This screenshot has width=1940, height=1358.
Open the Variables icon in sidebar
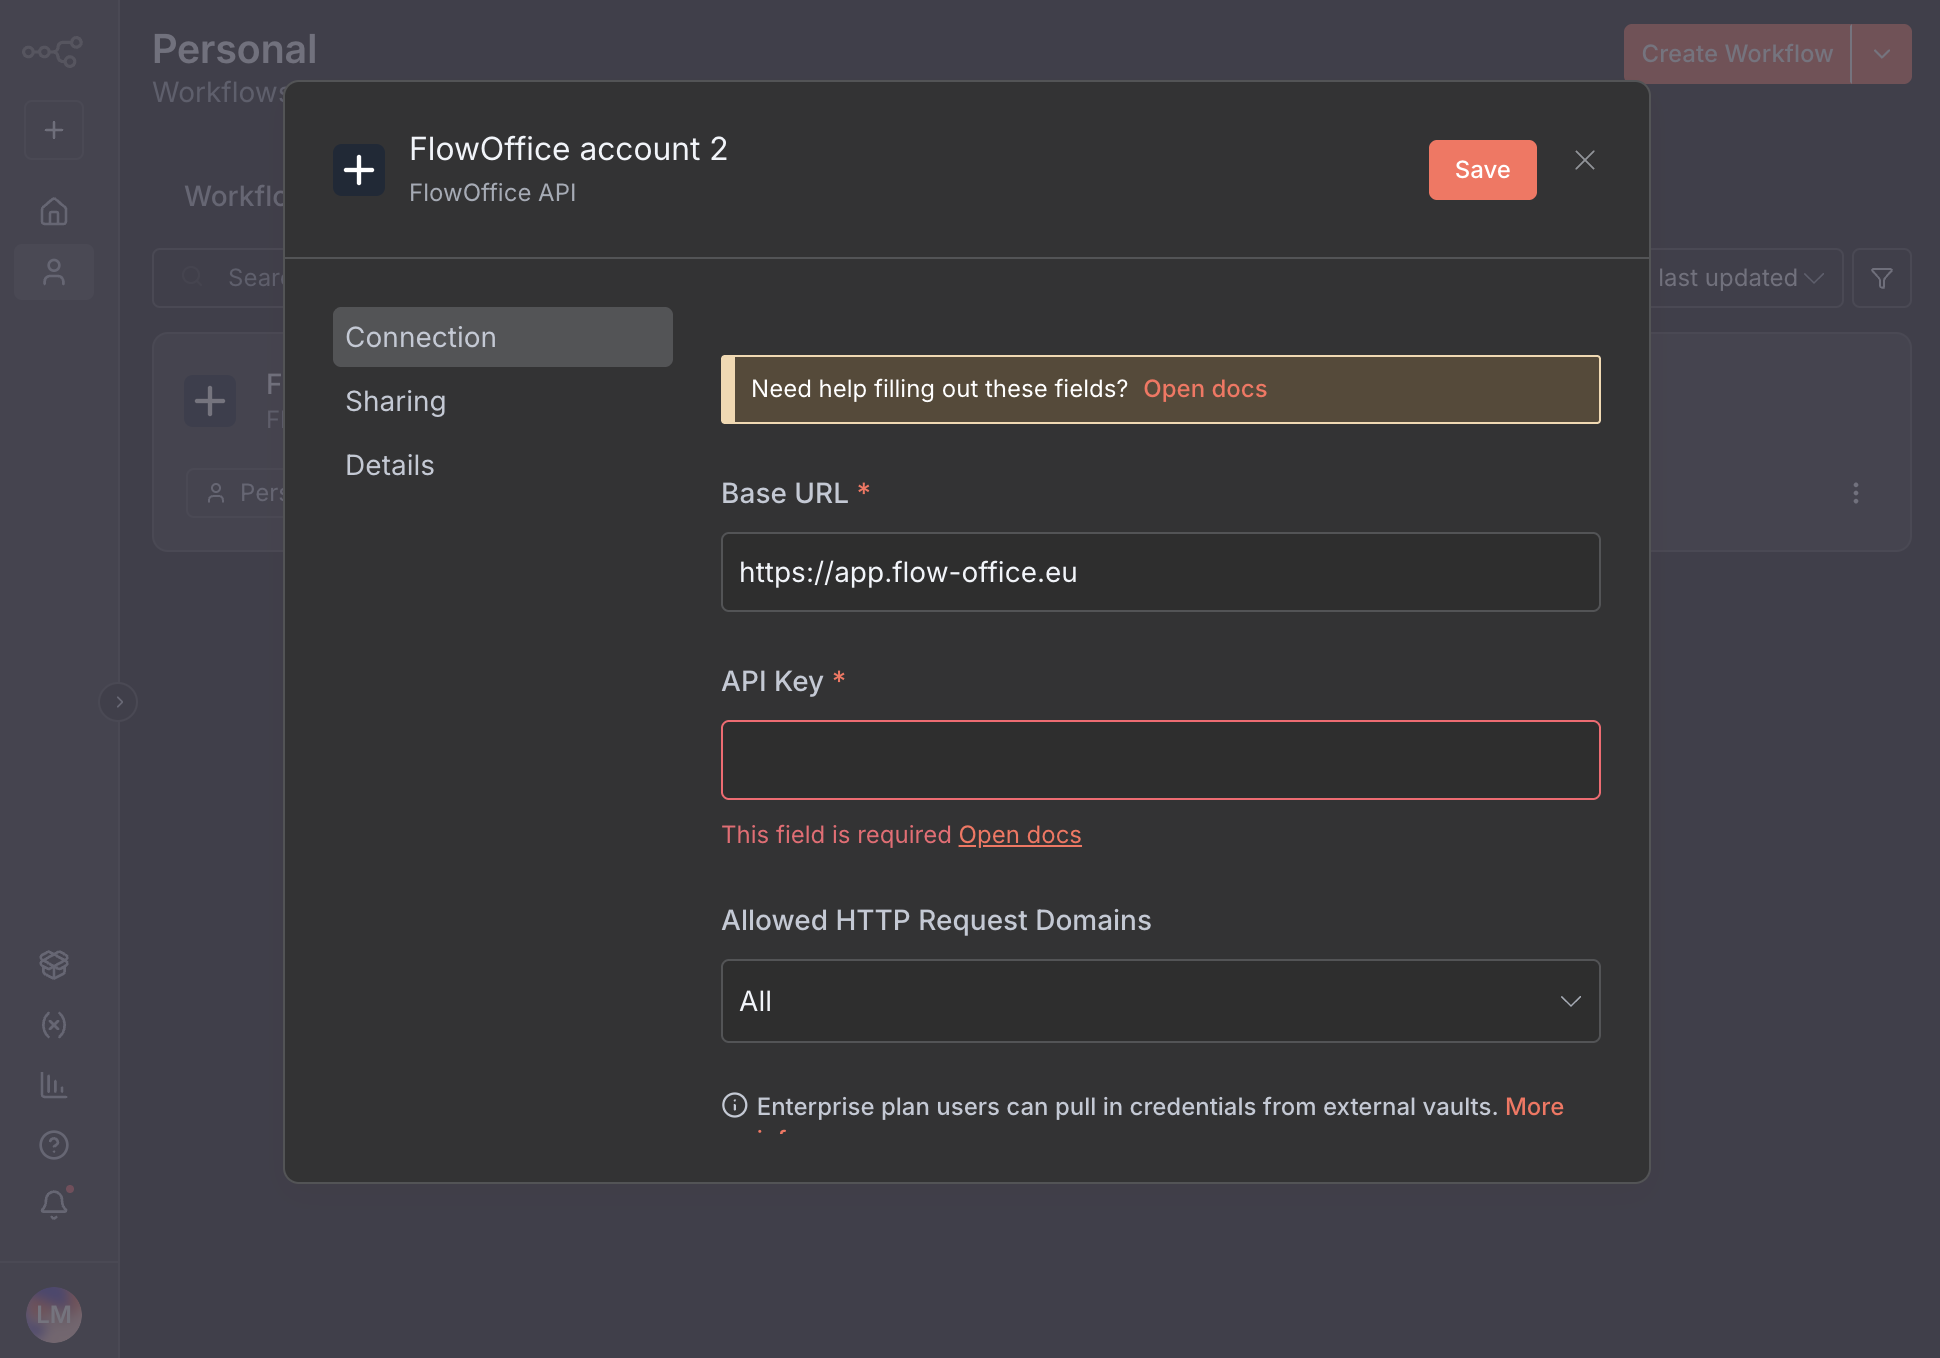[x=54, y=1024]
